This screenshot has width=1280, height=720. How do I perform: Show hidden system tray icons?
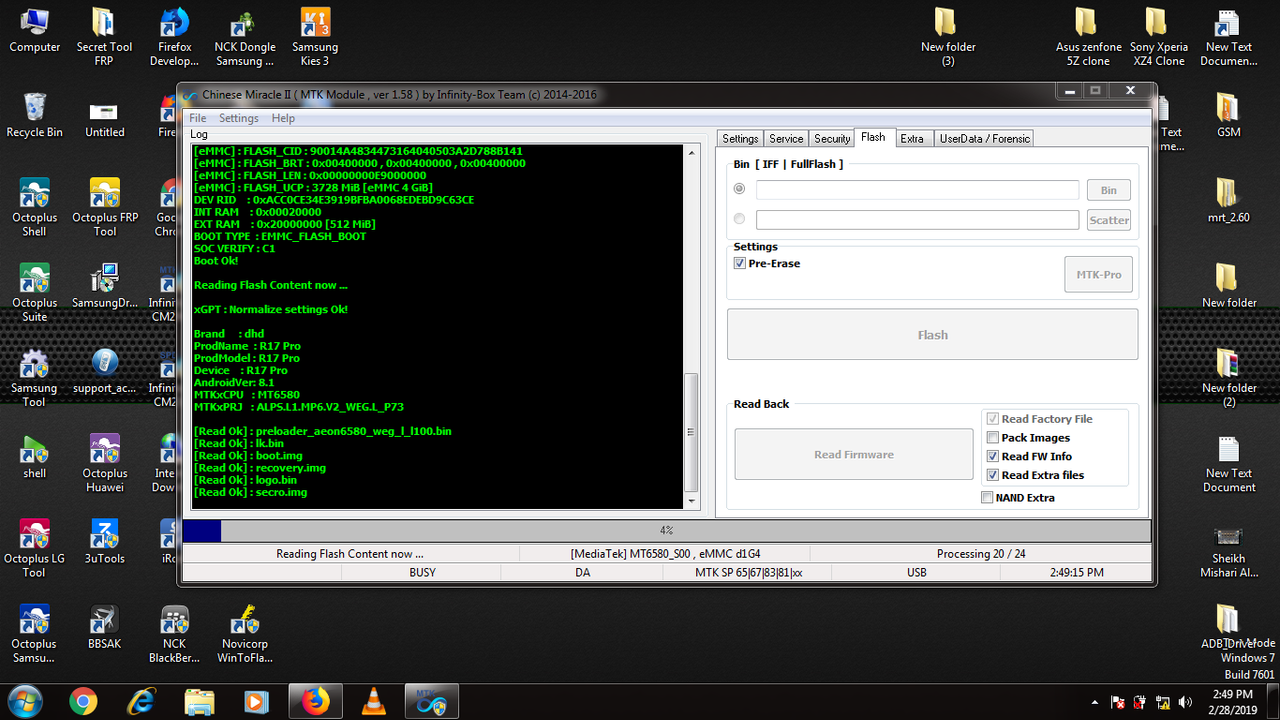click(x=1095, y=702)
